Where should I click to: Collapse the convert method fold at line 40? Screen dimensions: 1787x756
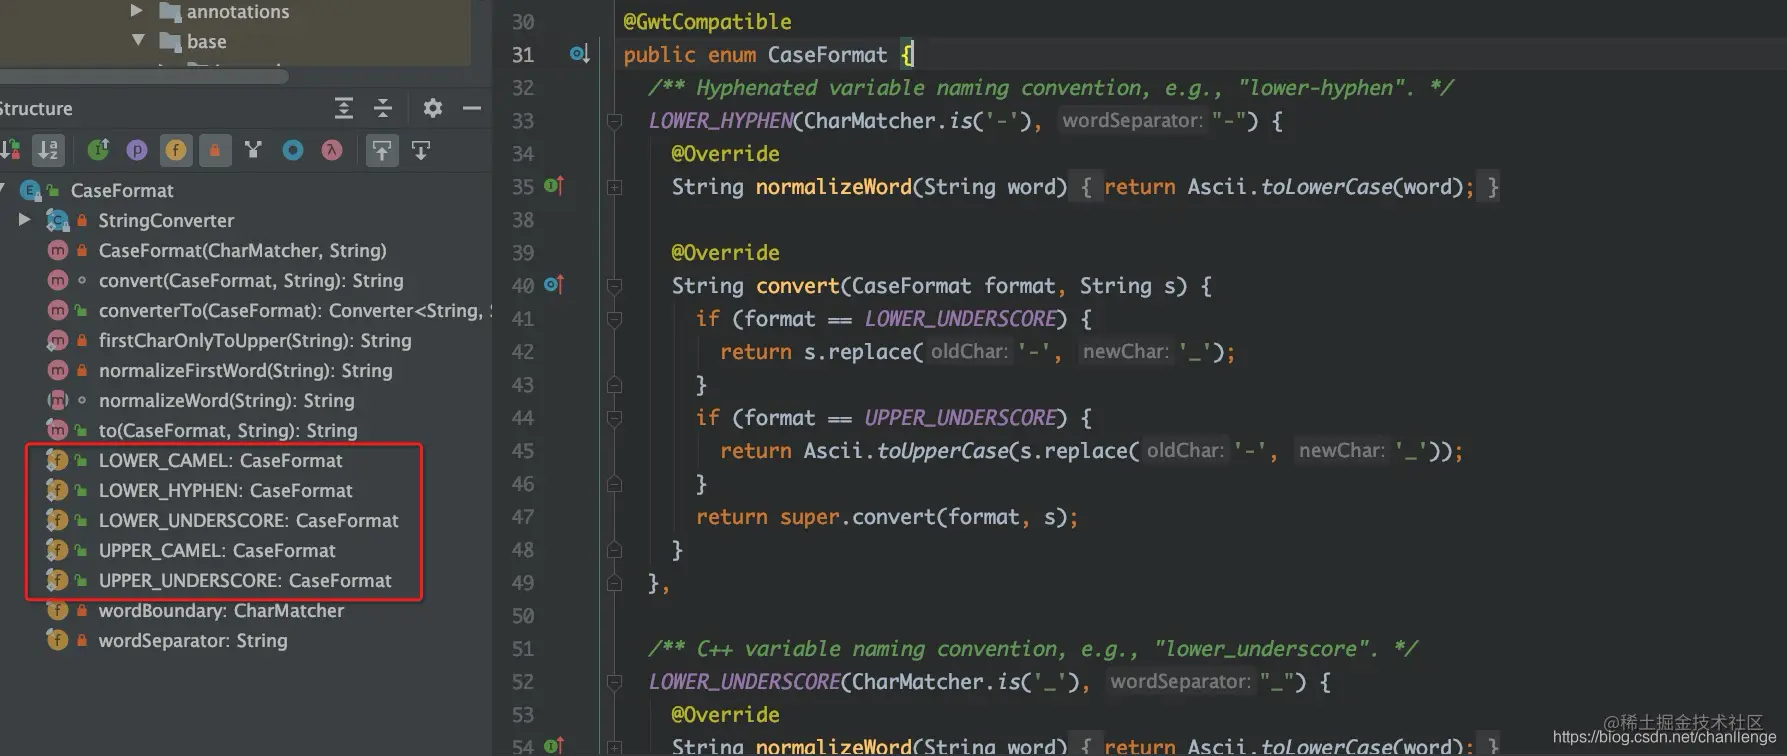614,286
